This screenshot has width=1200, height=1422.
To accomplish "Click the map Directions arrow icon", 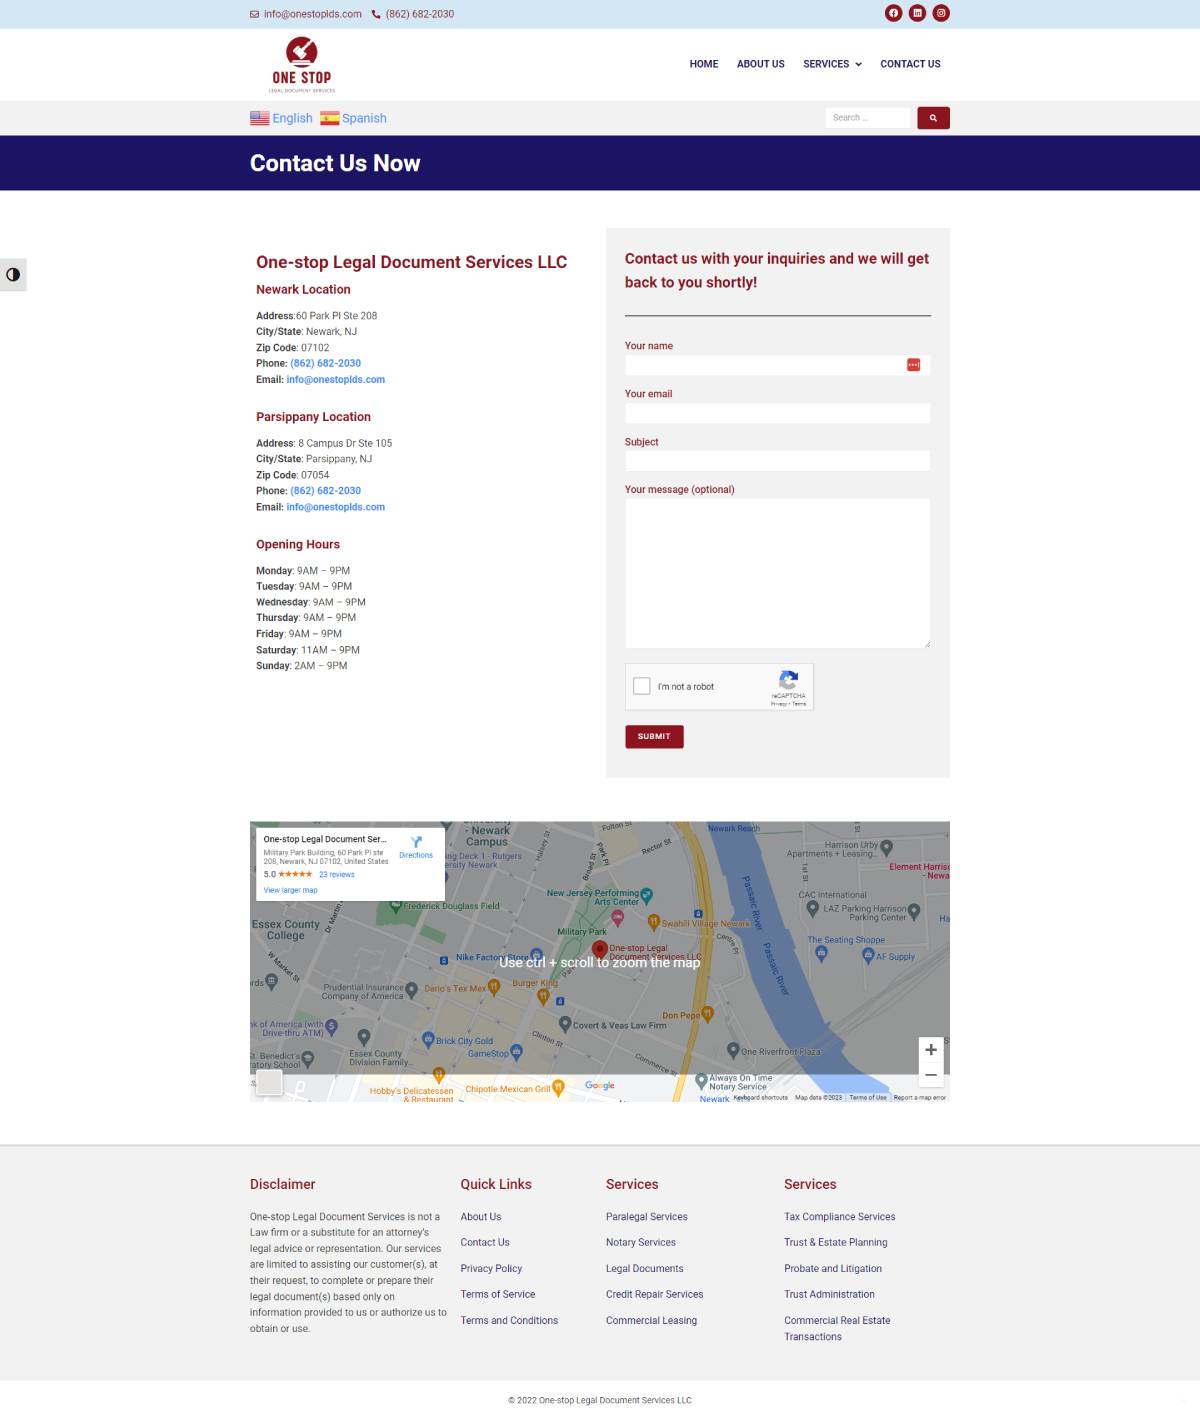I will pos(416,842).
